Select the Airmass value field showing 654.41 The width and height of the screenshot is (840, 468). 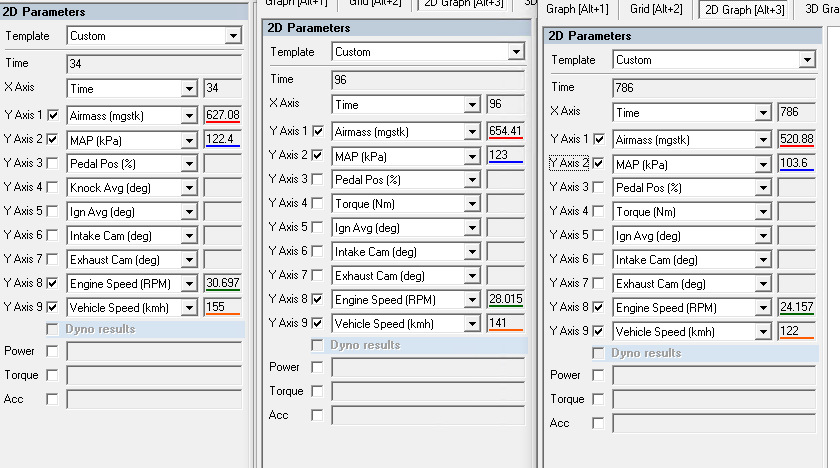505,131
